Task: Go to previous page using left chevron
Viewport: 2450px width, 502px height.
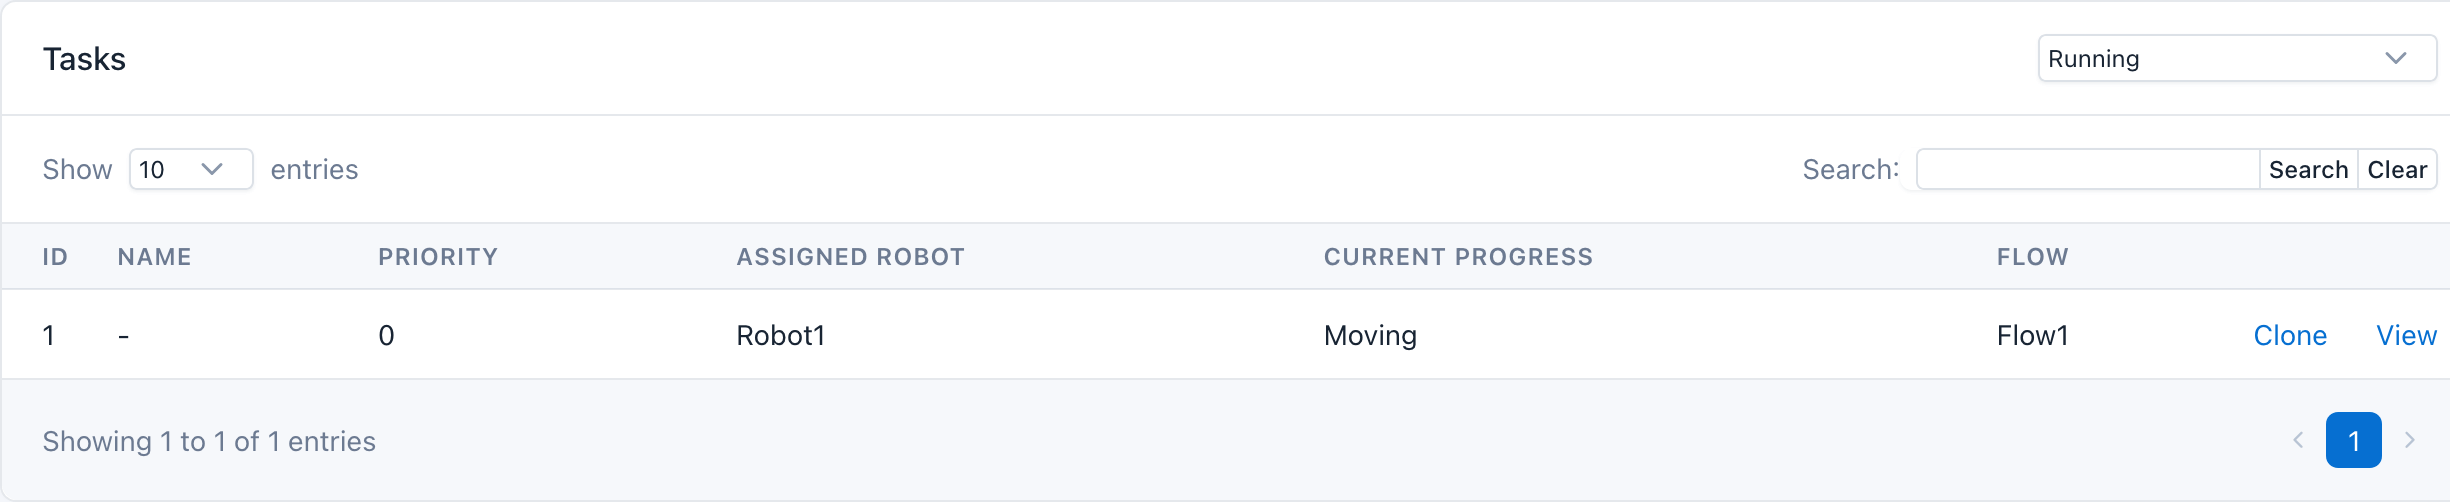Action: pos(2298,440)
